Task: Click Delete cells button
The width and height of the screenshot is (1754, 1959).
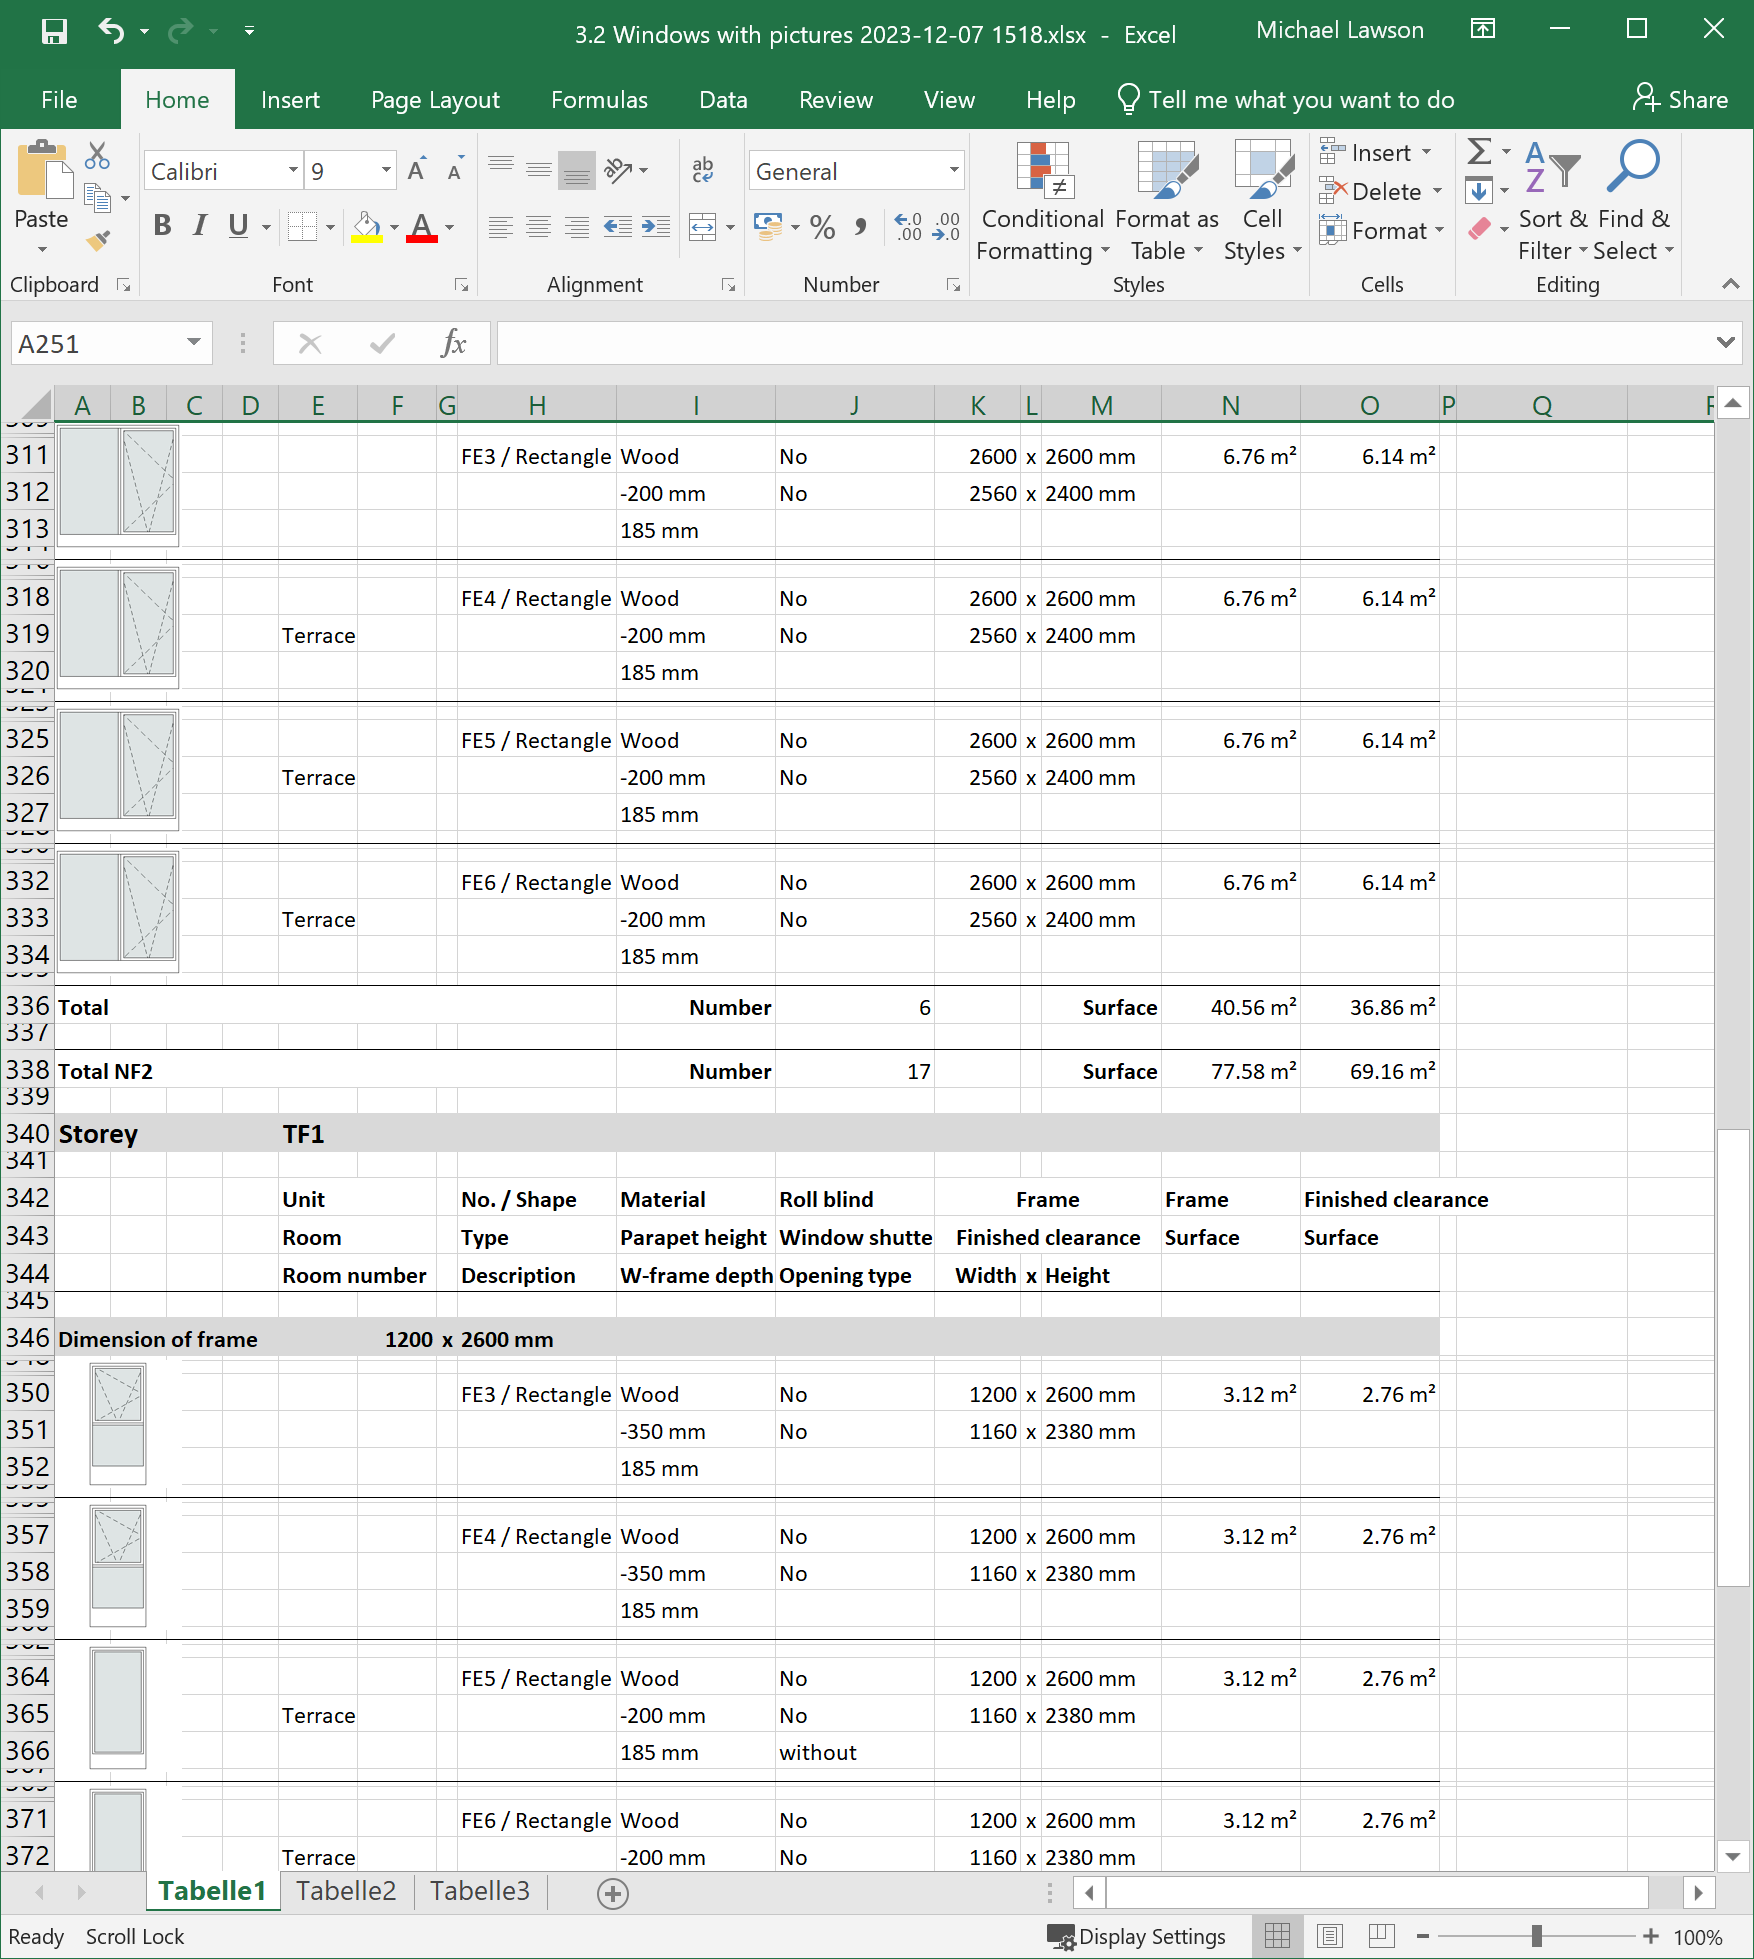Action: 1381,191
